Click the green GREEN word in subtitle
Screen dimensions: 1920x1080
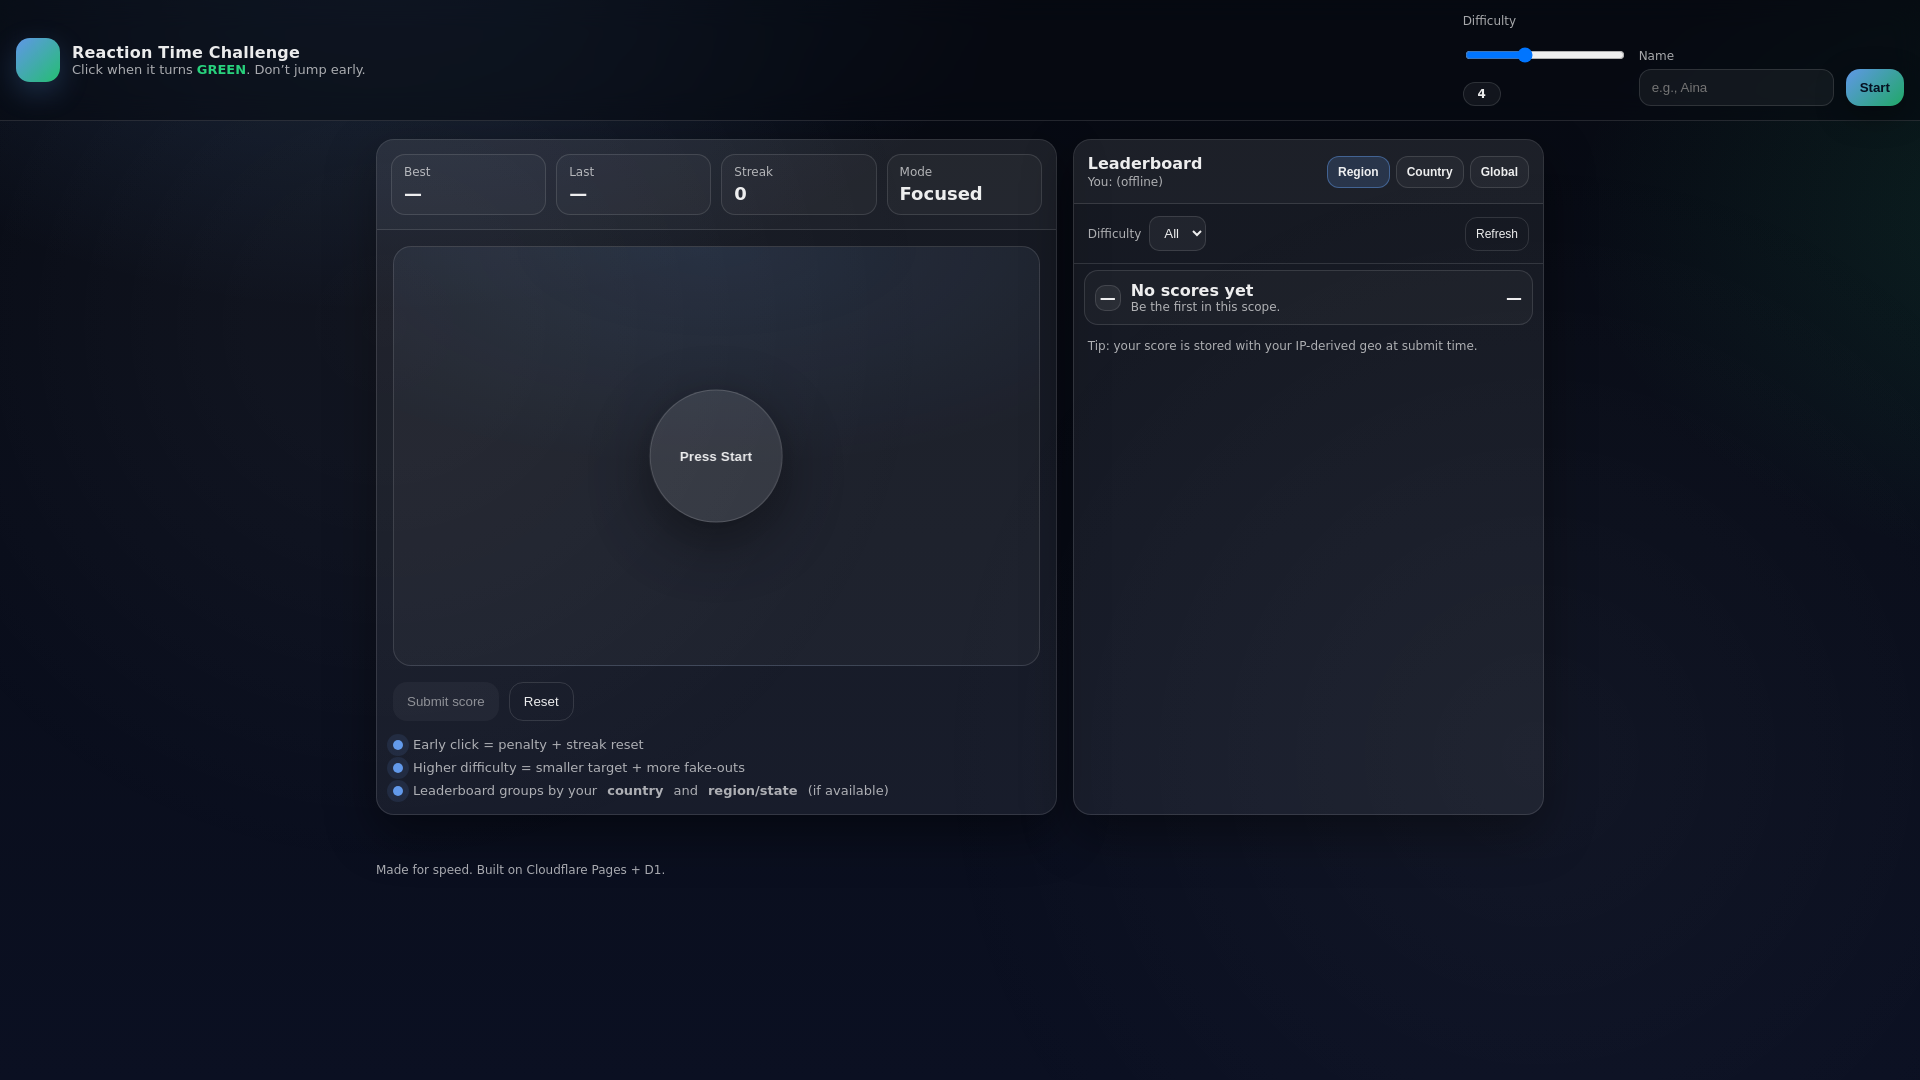221,70
